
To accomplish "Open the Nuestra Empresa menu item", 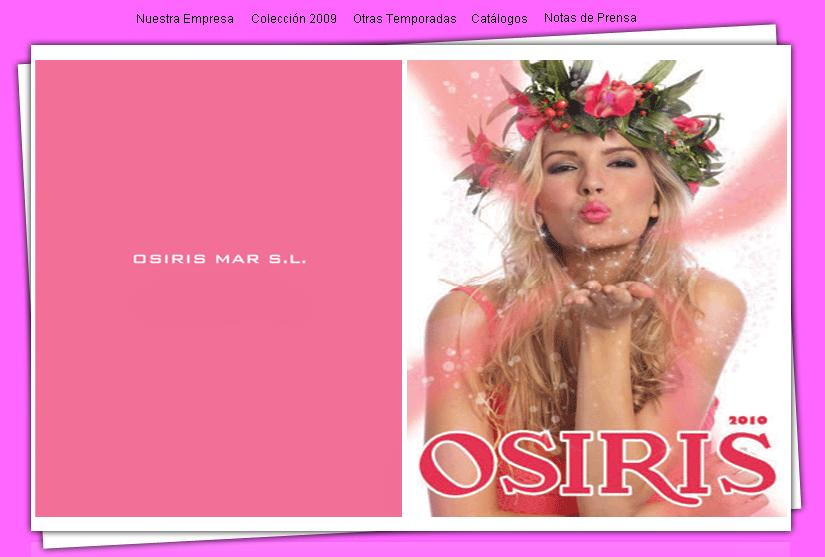I will pyautogui.click(x=185, y=19).
